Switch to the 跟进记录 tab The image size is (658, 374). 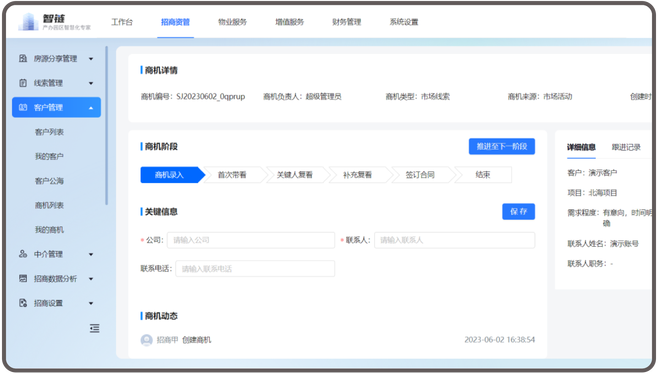[626, 147]
